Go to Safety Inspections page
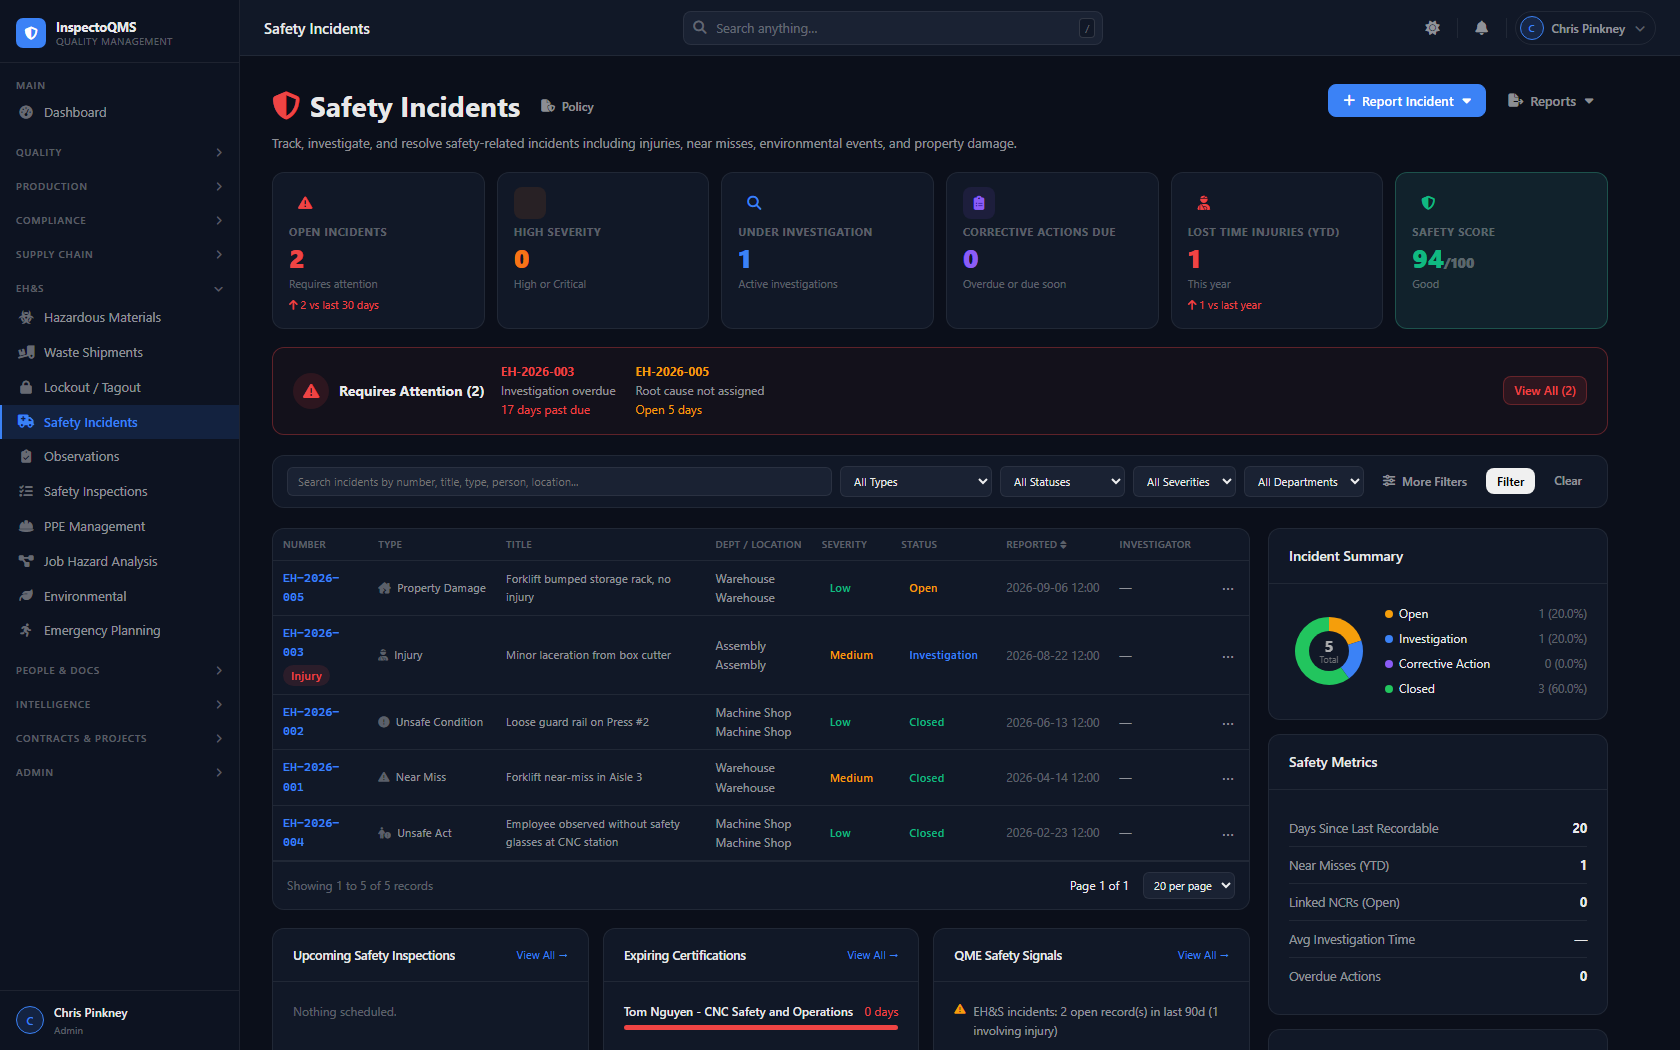Image resolution: width=1680 pixels, height=1050 pixels. (95, 491)
